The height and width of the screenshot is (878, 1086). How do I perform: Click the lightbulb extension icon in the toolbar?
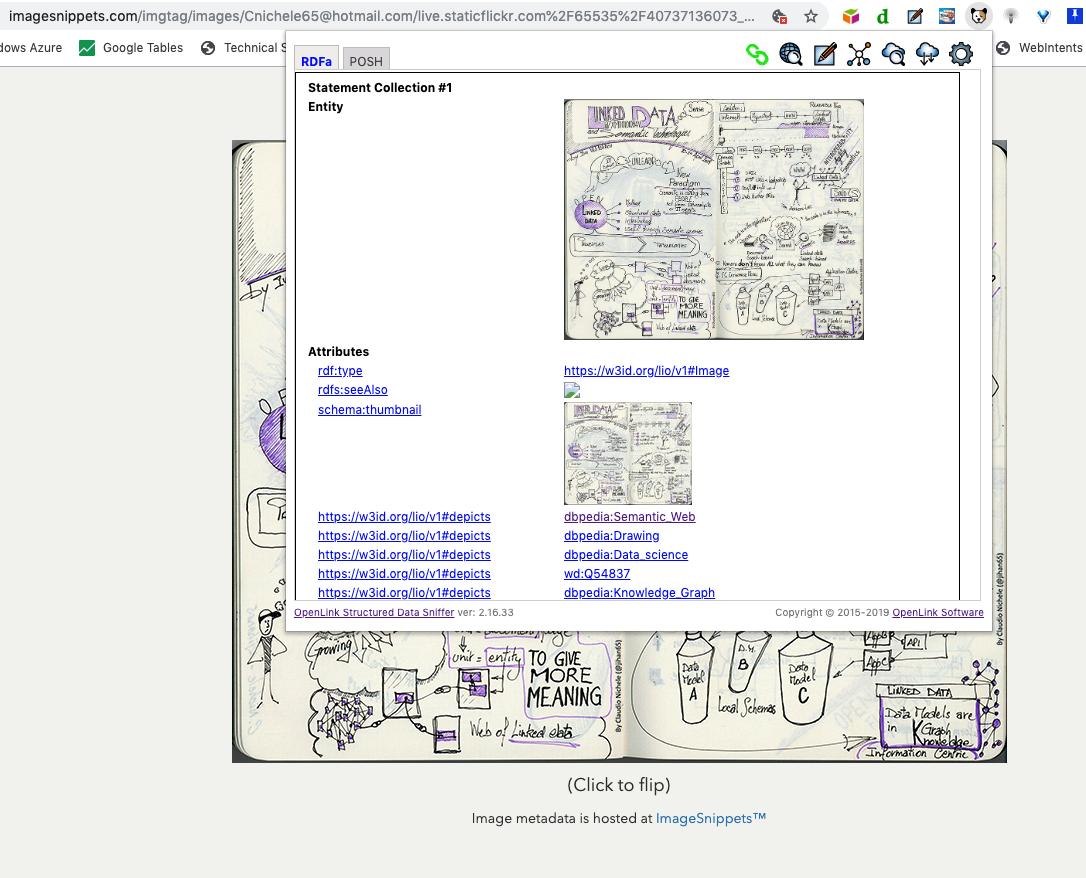coord(1010,16)
